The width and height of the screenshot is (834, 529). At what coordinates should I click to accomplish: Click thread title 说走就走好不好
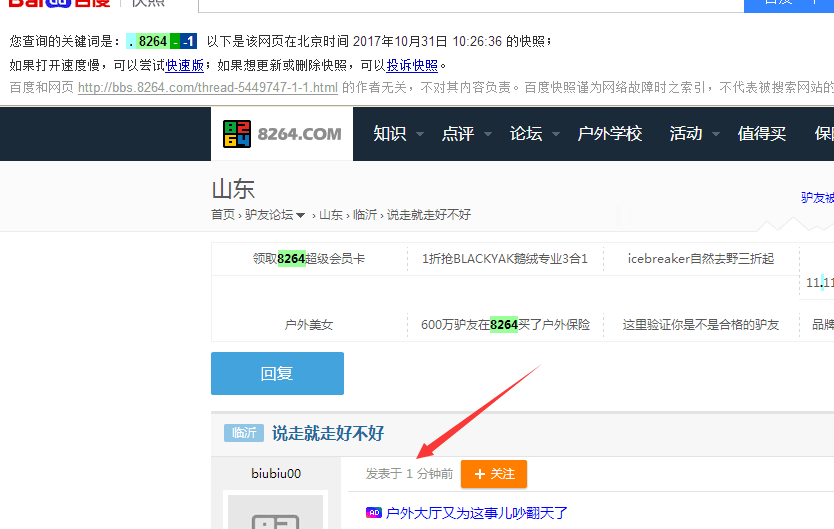[x=328, y=433]
